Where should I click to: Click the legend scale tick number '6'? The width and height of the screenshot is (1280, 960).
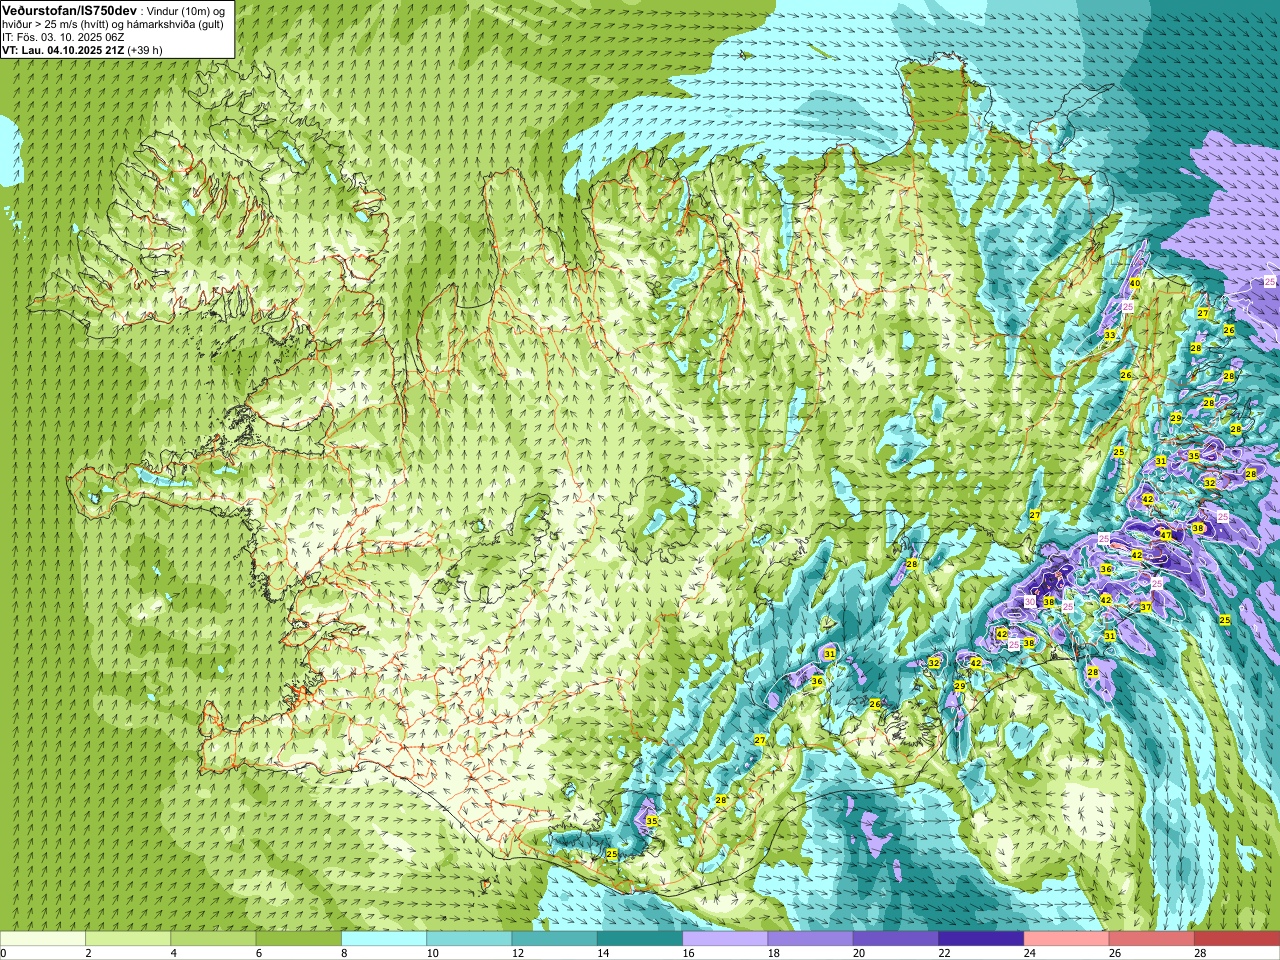click(x=259, y=953)
